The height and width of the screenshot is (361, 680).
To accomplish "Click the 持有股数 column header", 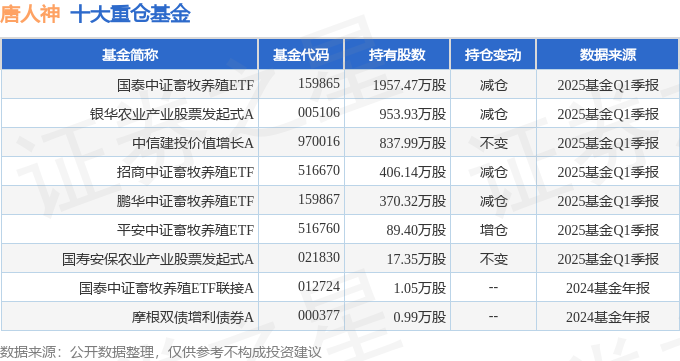I will (397, 55).
